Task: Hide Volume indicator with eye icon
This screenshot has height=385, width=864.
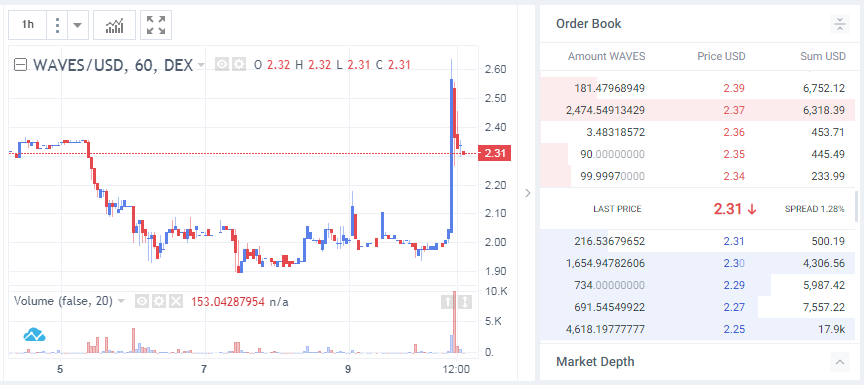Action: [142, 301]
